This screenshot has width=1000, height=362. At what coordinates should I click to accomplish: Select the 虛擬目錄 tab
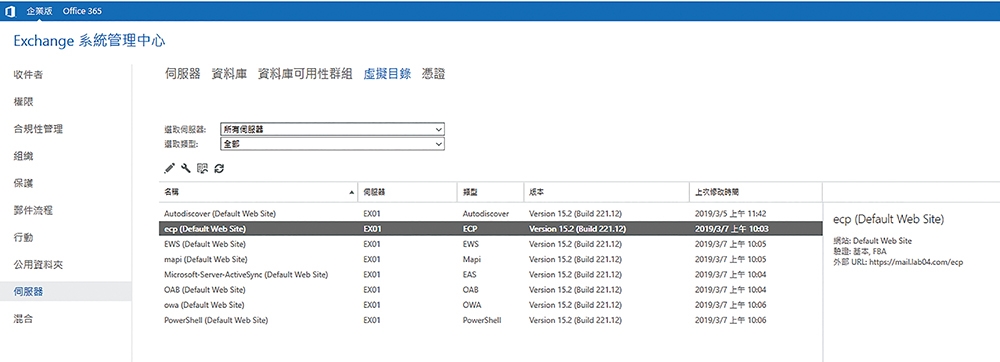tap(387, 74)
